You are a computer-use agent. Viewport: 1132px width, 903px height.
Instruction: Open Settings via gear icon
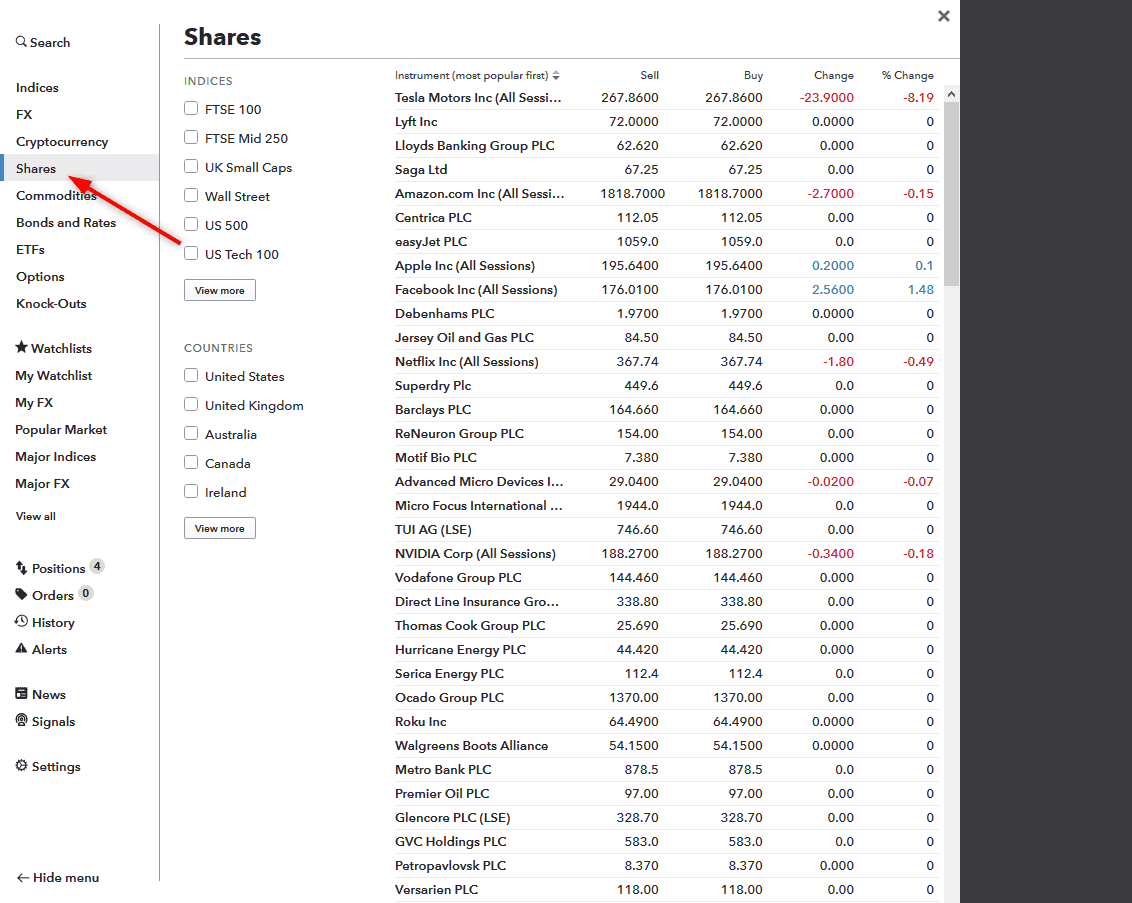pos(21,766)
